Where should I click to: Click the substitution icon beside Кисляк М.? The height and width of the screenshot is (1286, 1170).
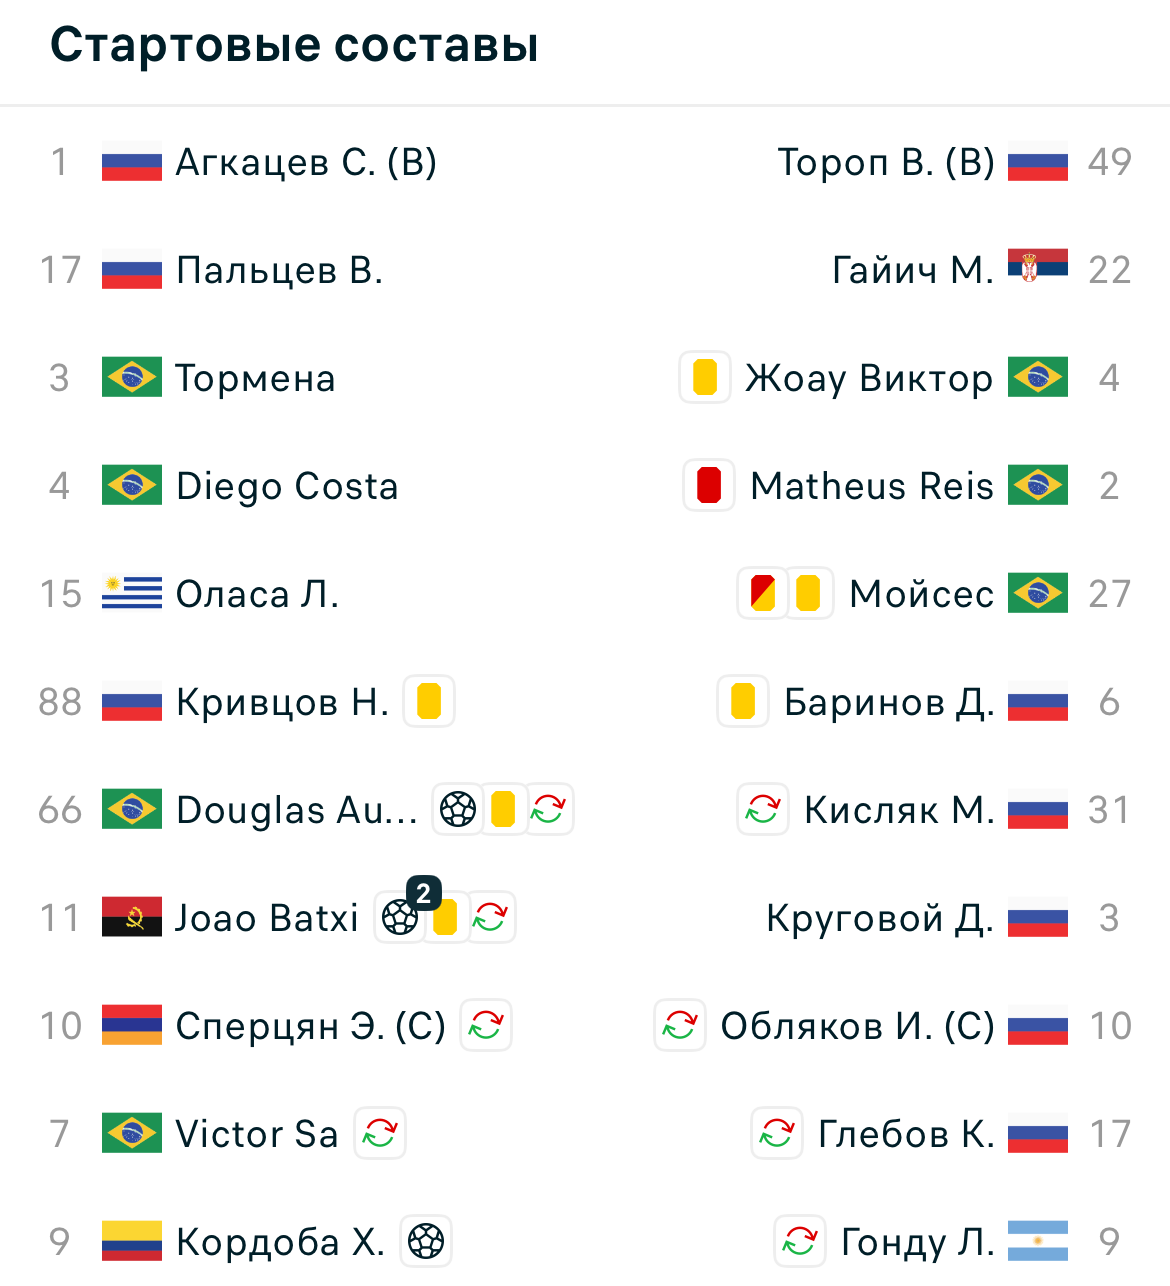[763, 810]
